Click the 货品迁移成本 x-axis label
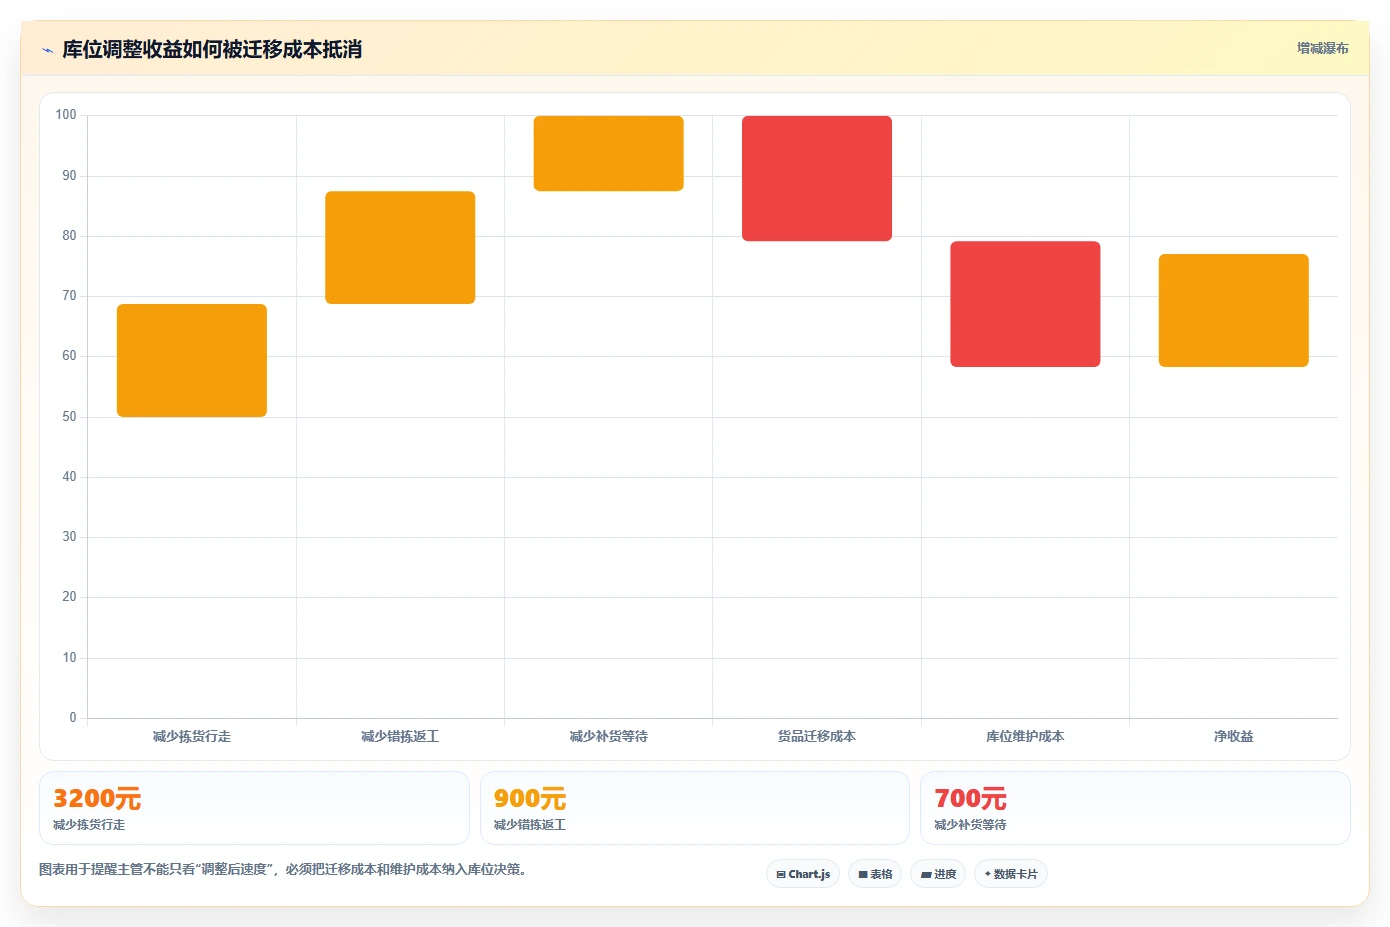The height and width of the screenshot is (927, 1390). coord(817,736)
